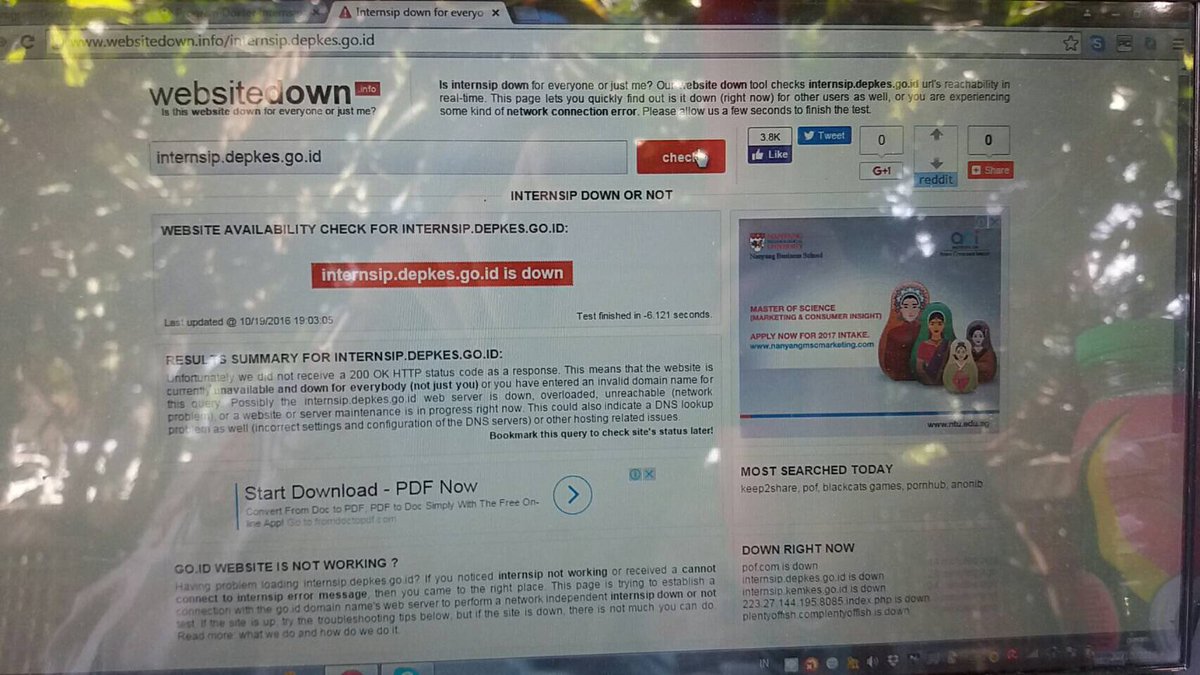Click the Nanyang Business School ad
This screenshot has height=675, width=1200.
869,325
